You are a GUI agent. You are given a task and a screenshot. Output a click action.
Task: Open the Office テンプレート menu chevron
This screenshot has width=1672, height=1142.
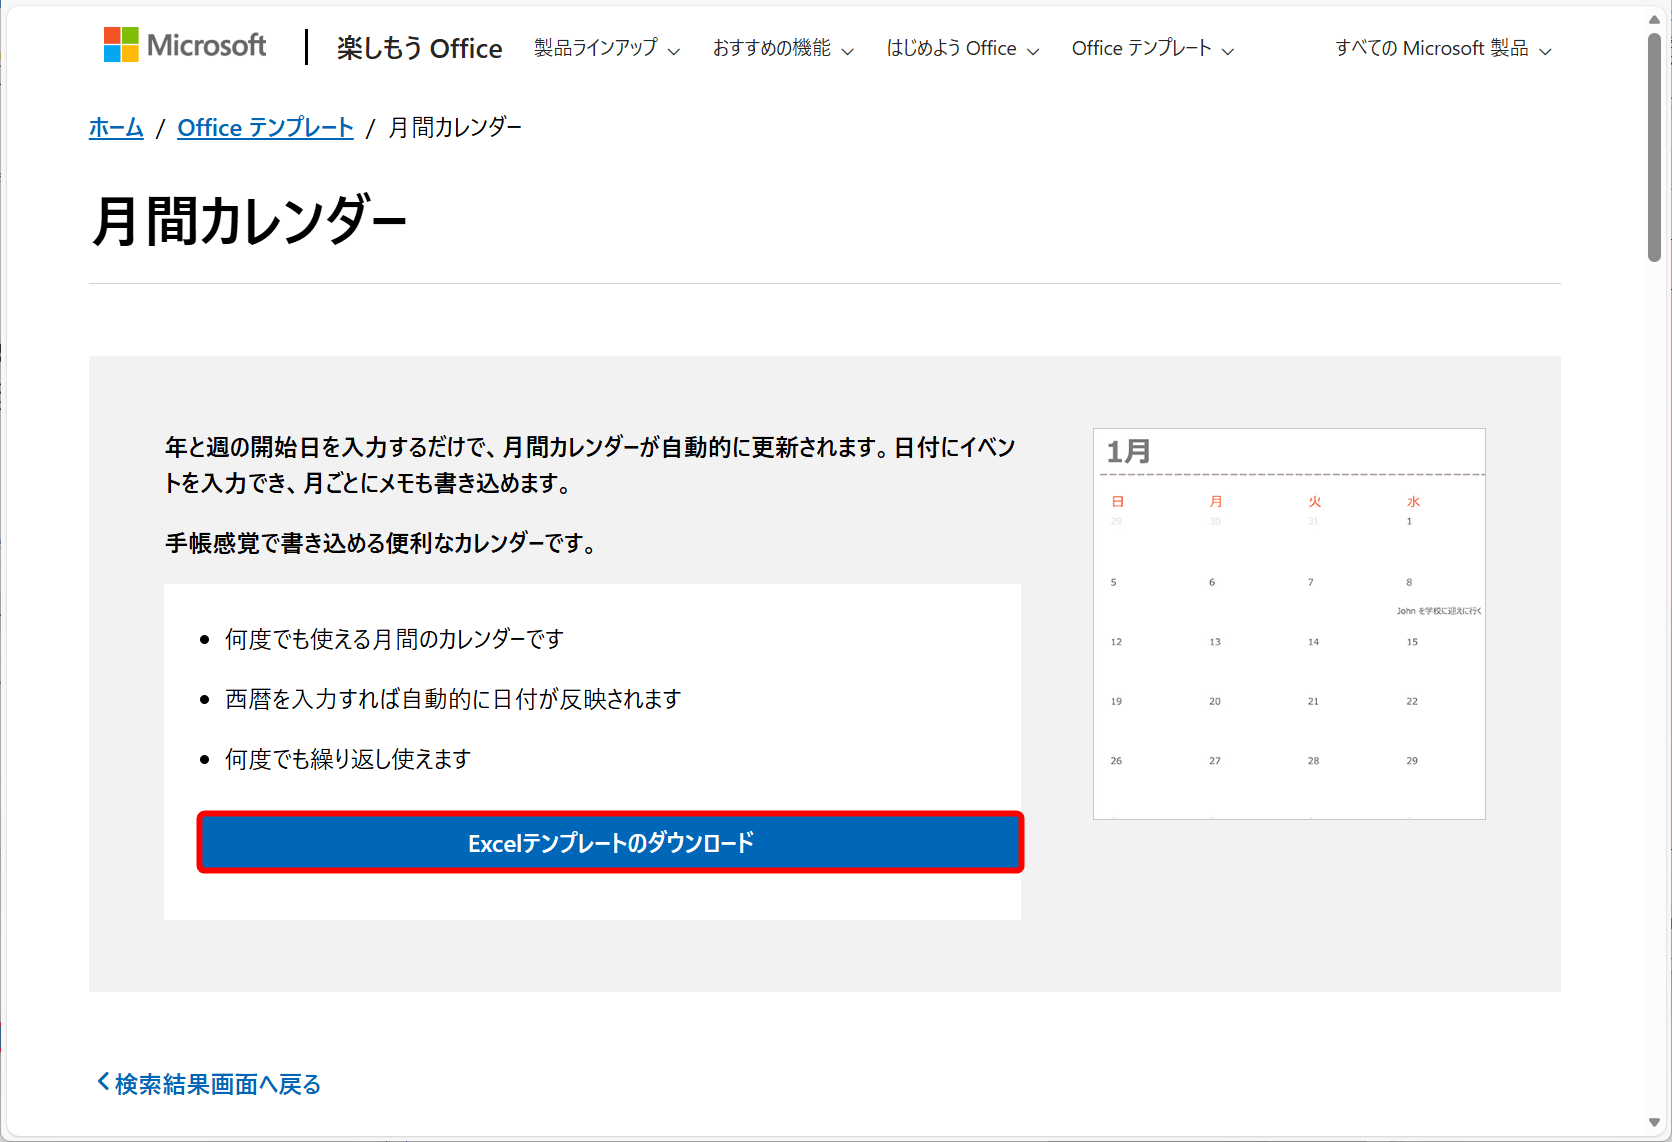(x=1228, y=49)
